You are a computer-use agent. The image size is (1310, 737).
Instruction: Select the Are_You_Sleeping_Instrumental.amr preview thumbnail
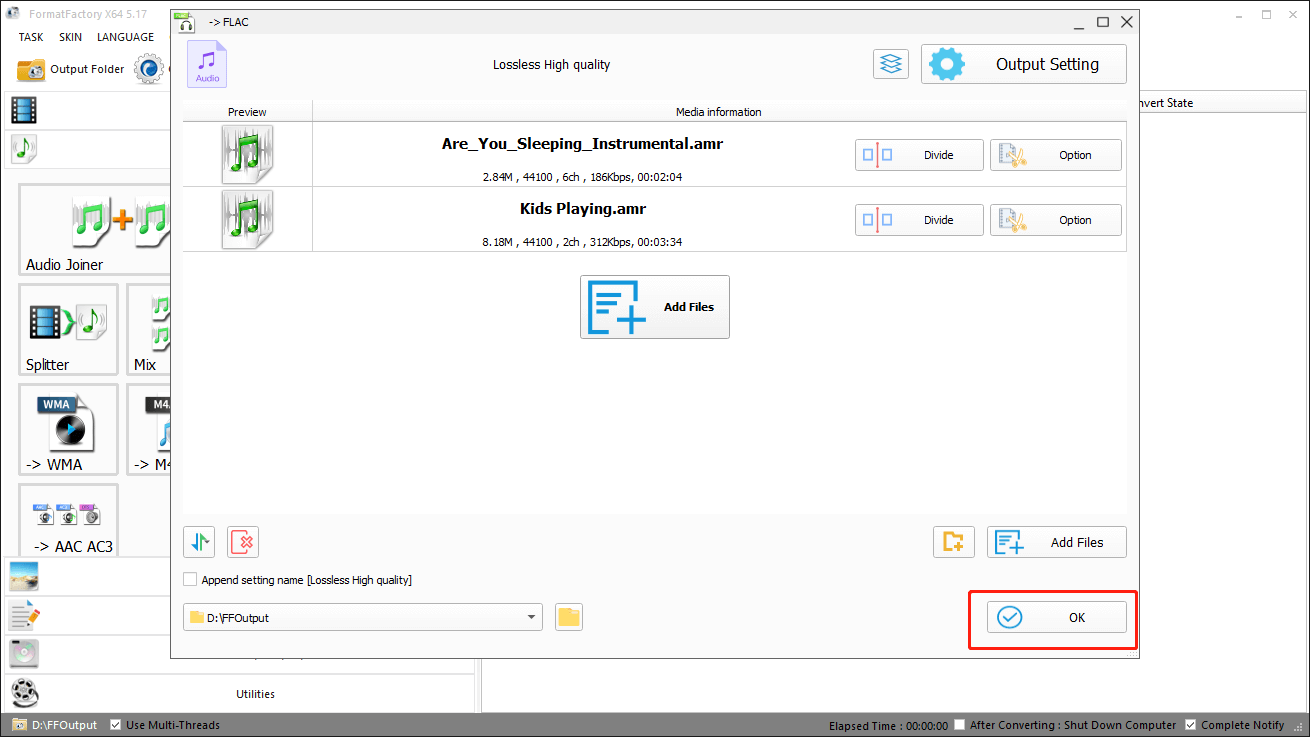pyautogui.click(x=247, y=154)
